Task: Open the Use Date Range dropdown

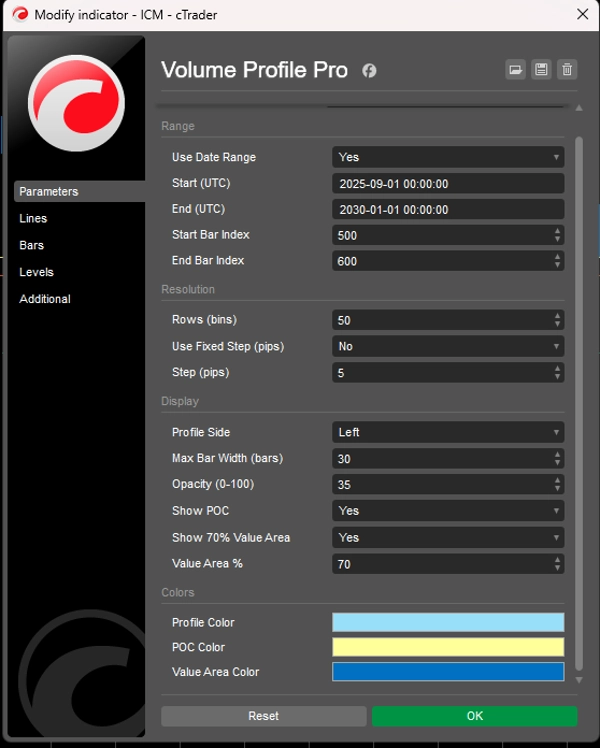Action: [448, 157]
